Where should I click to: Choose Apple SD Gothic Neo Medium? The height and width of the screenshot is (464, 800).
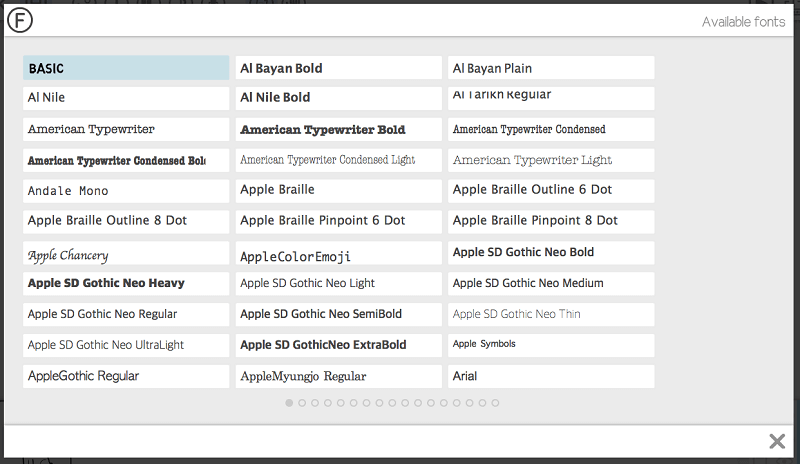(551, 283)
